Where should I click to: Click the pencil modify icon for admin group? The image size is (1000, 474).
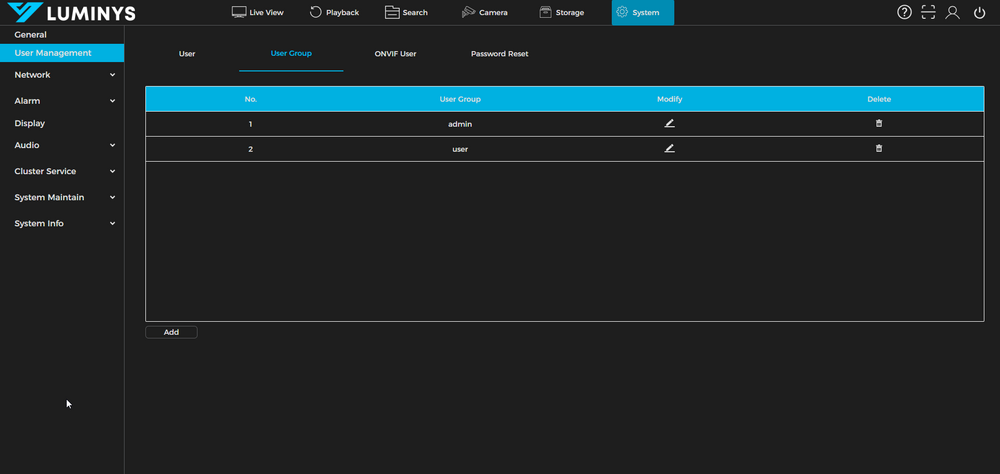pos(669,124)
